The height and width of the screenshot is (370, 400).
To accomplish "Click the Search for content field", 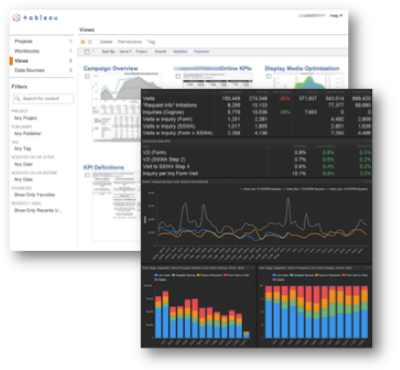I will [x=43, y=99].
